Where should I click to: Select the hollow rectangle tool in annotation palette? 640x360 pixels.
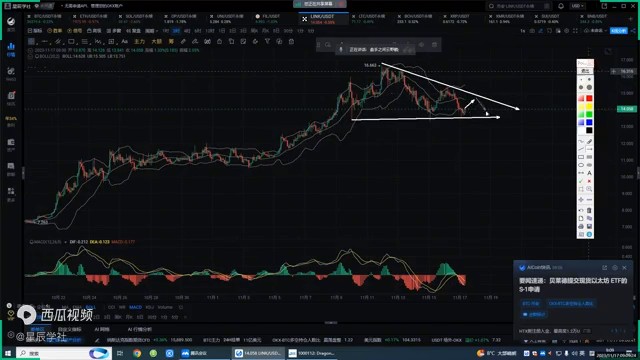(581, 157)
